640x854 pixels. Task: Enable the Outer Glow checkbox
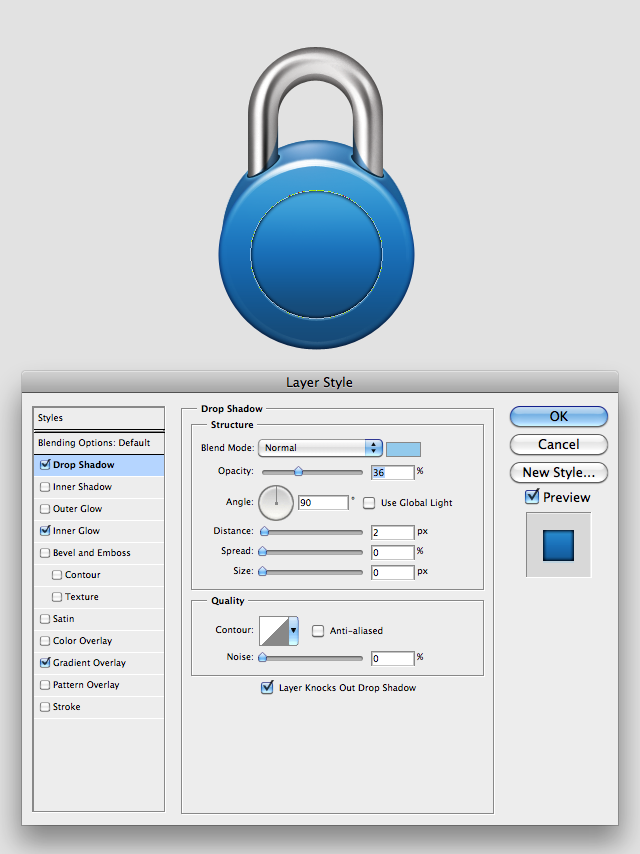point(45,509)
